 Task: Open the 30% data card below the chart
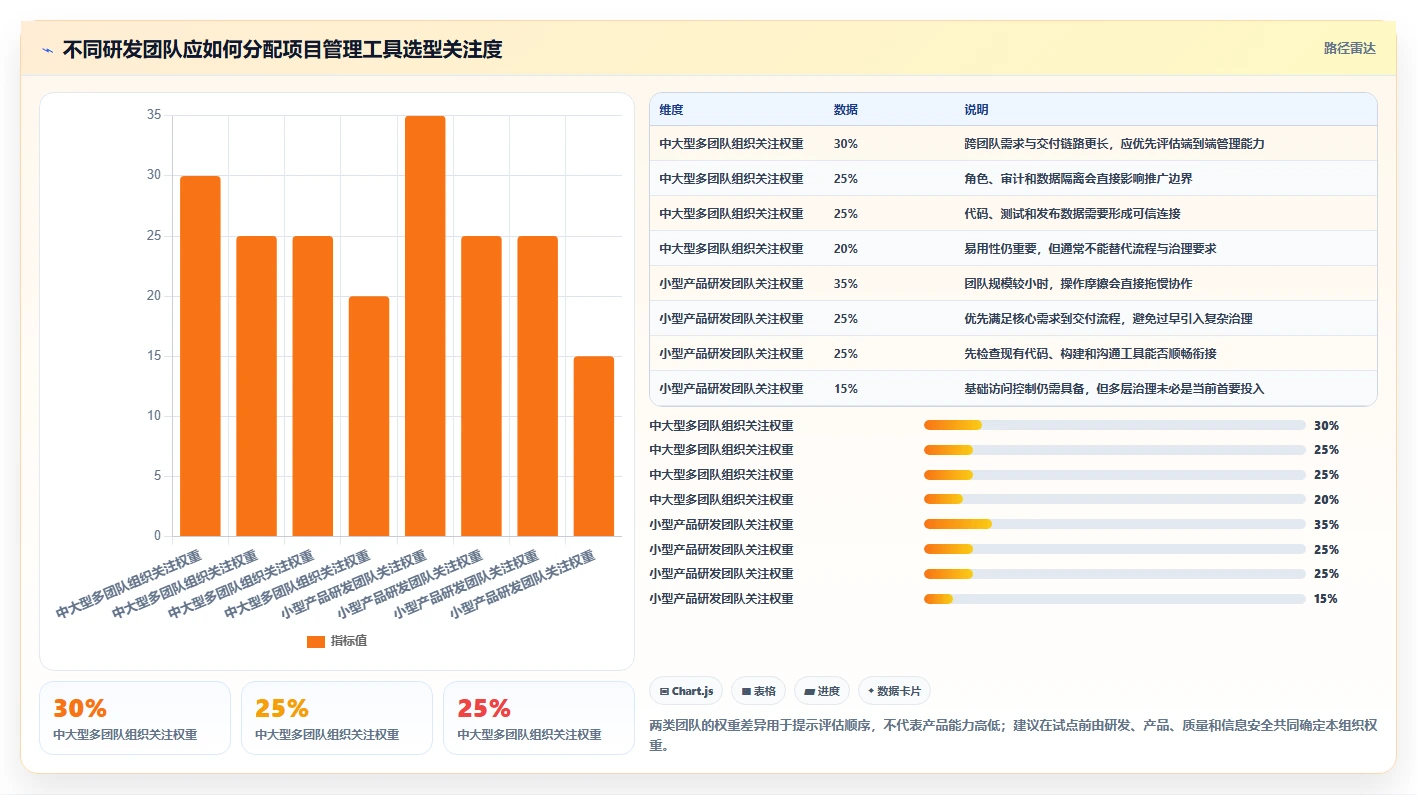(135, 718)
